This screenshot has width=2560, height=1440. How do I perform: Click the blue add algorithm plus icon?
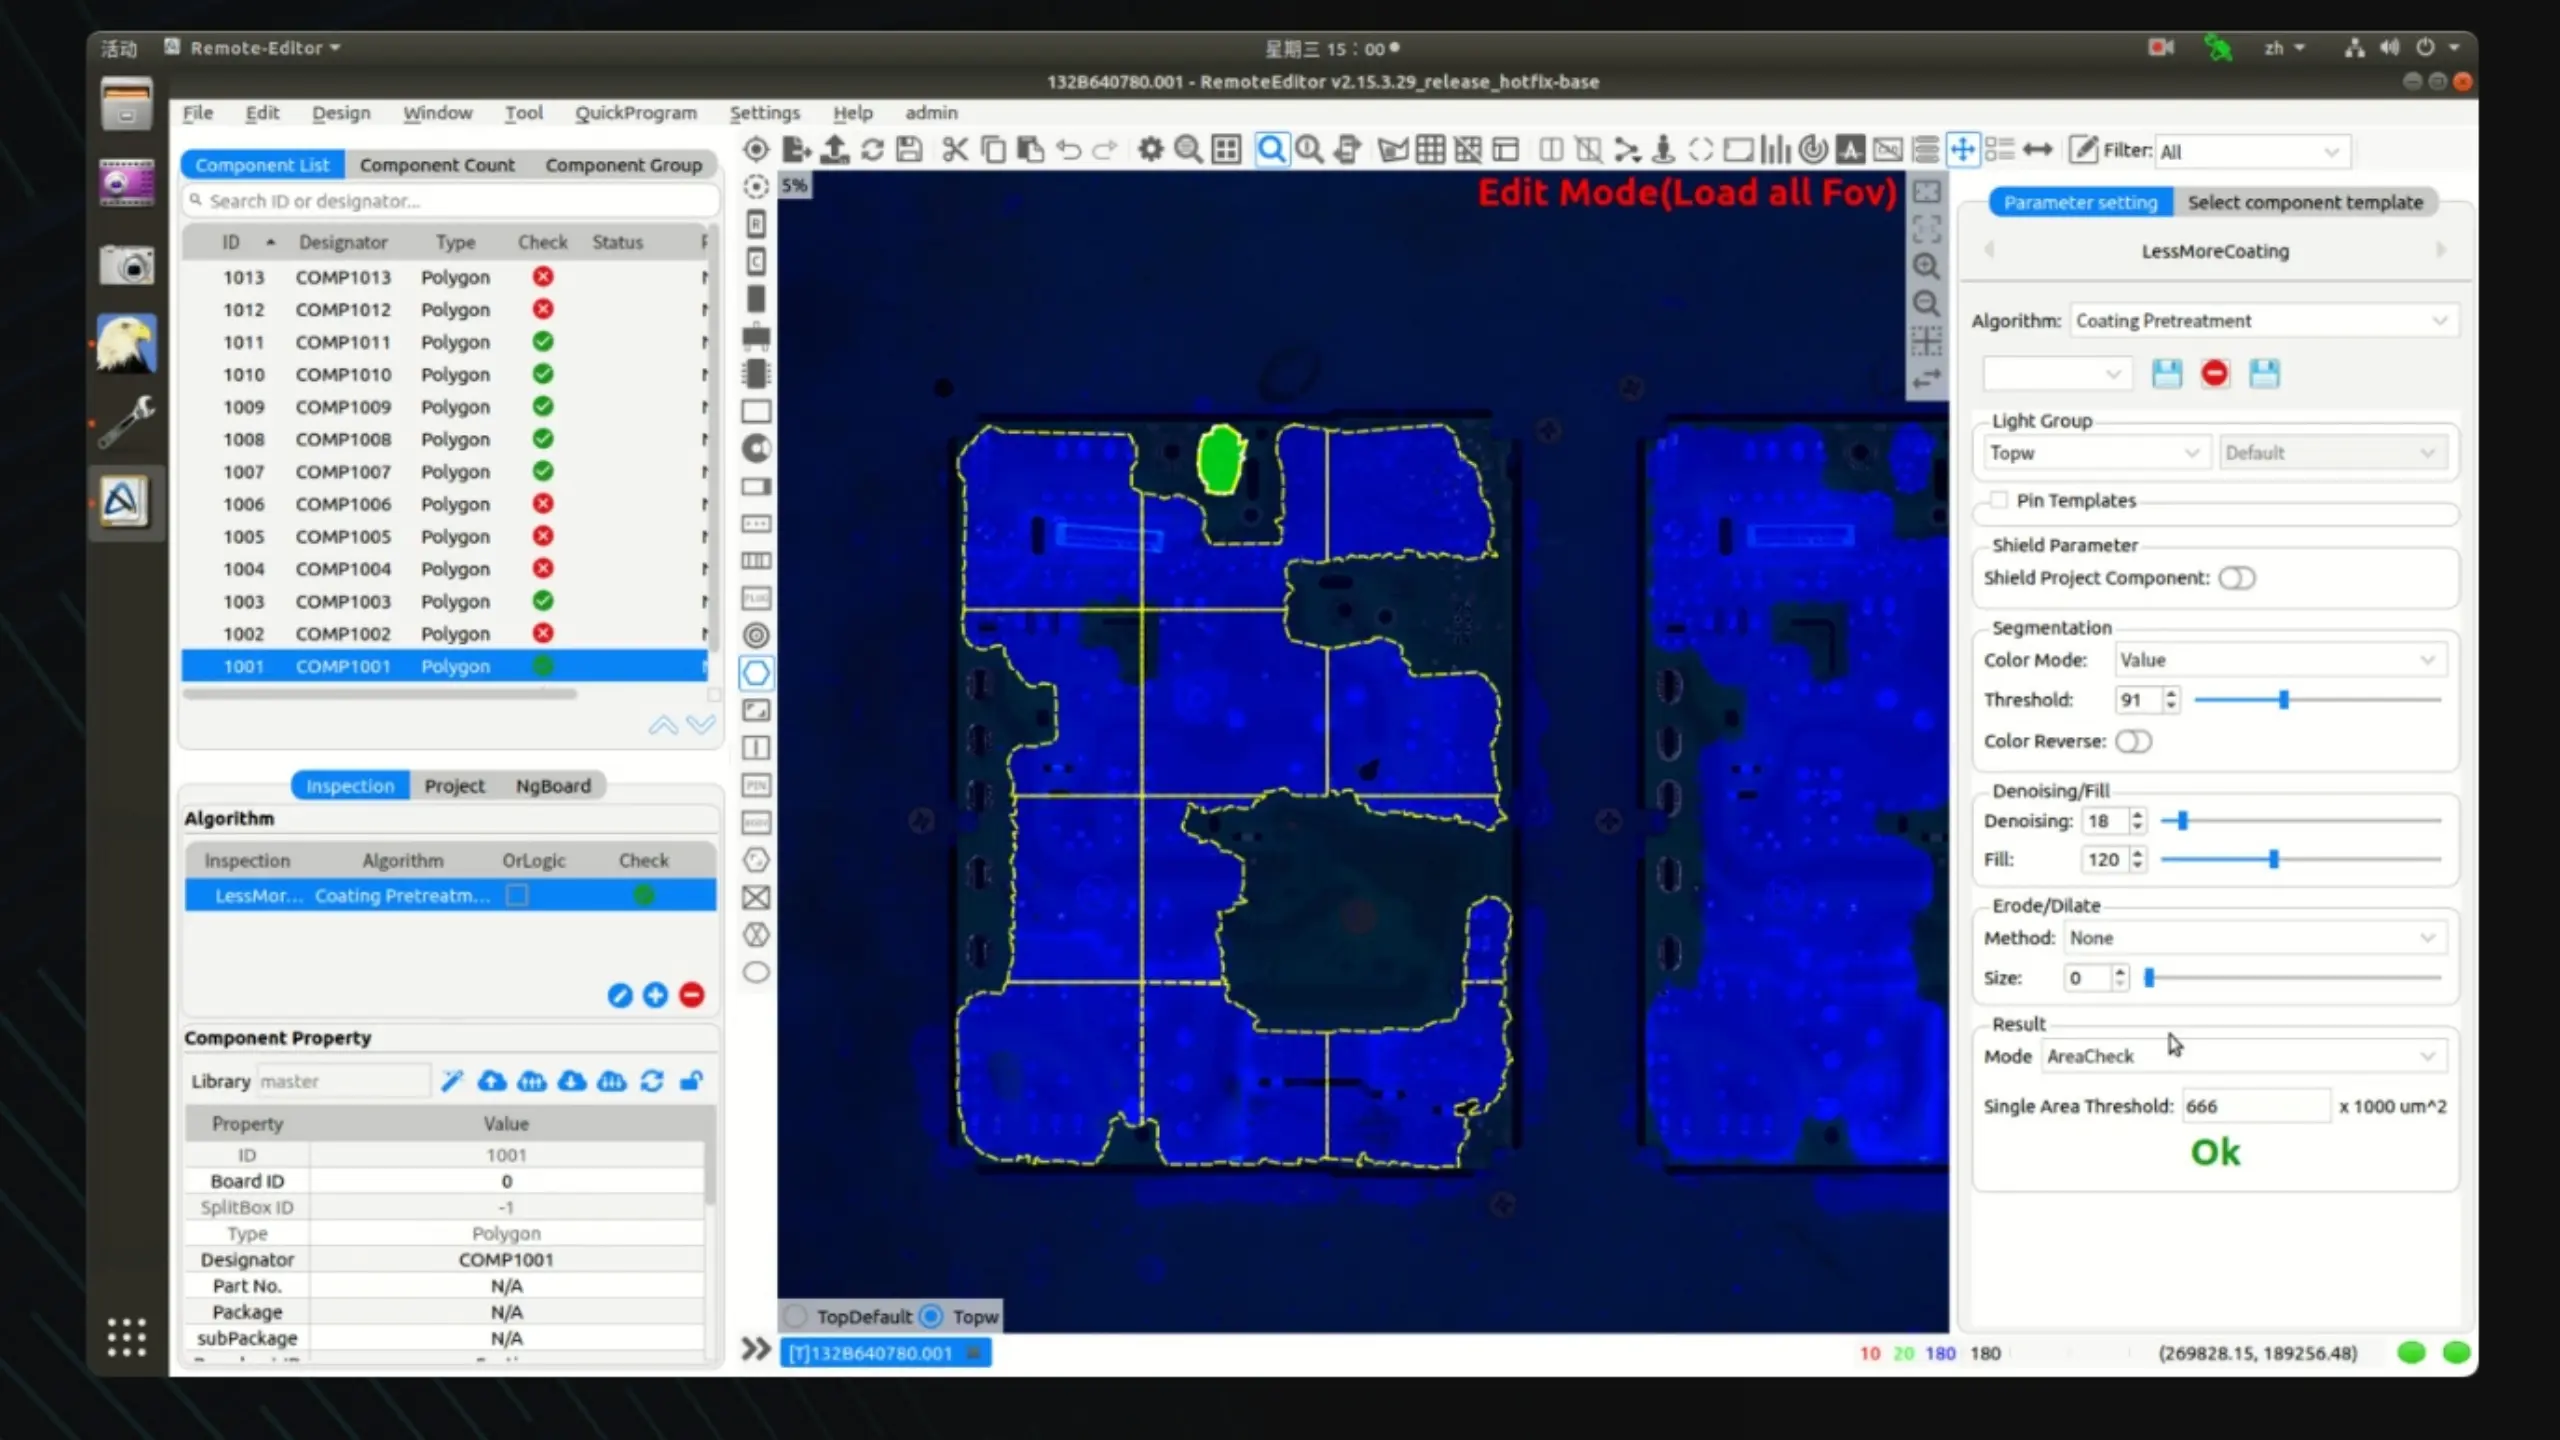655,995
